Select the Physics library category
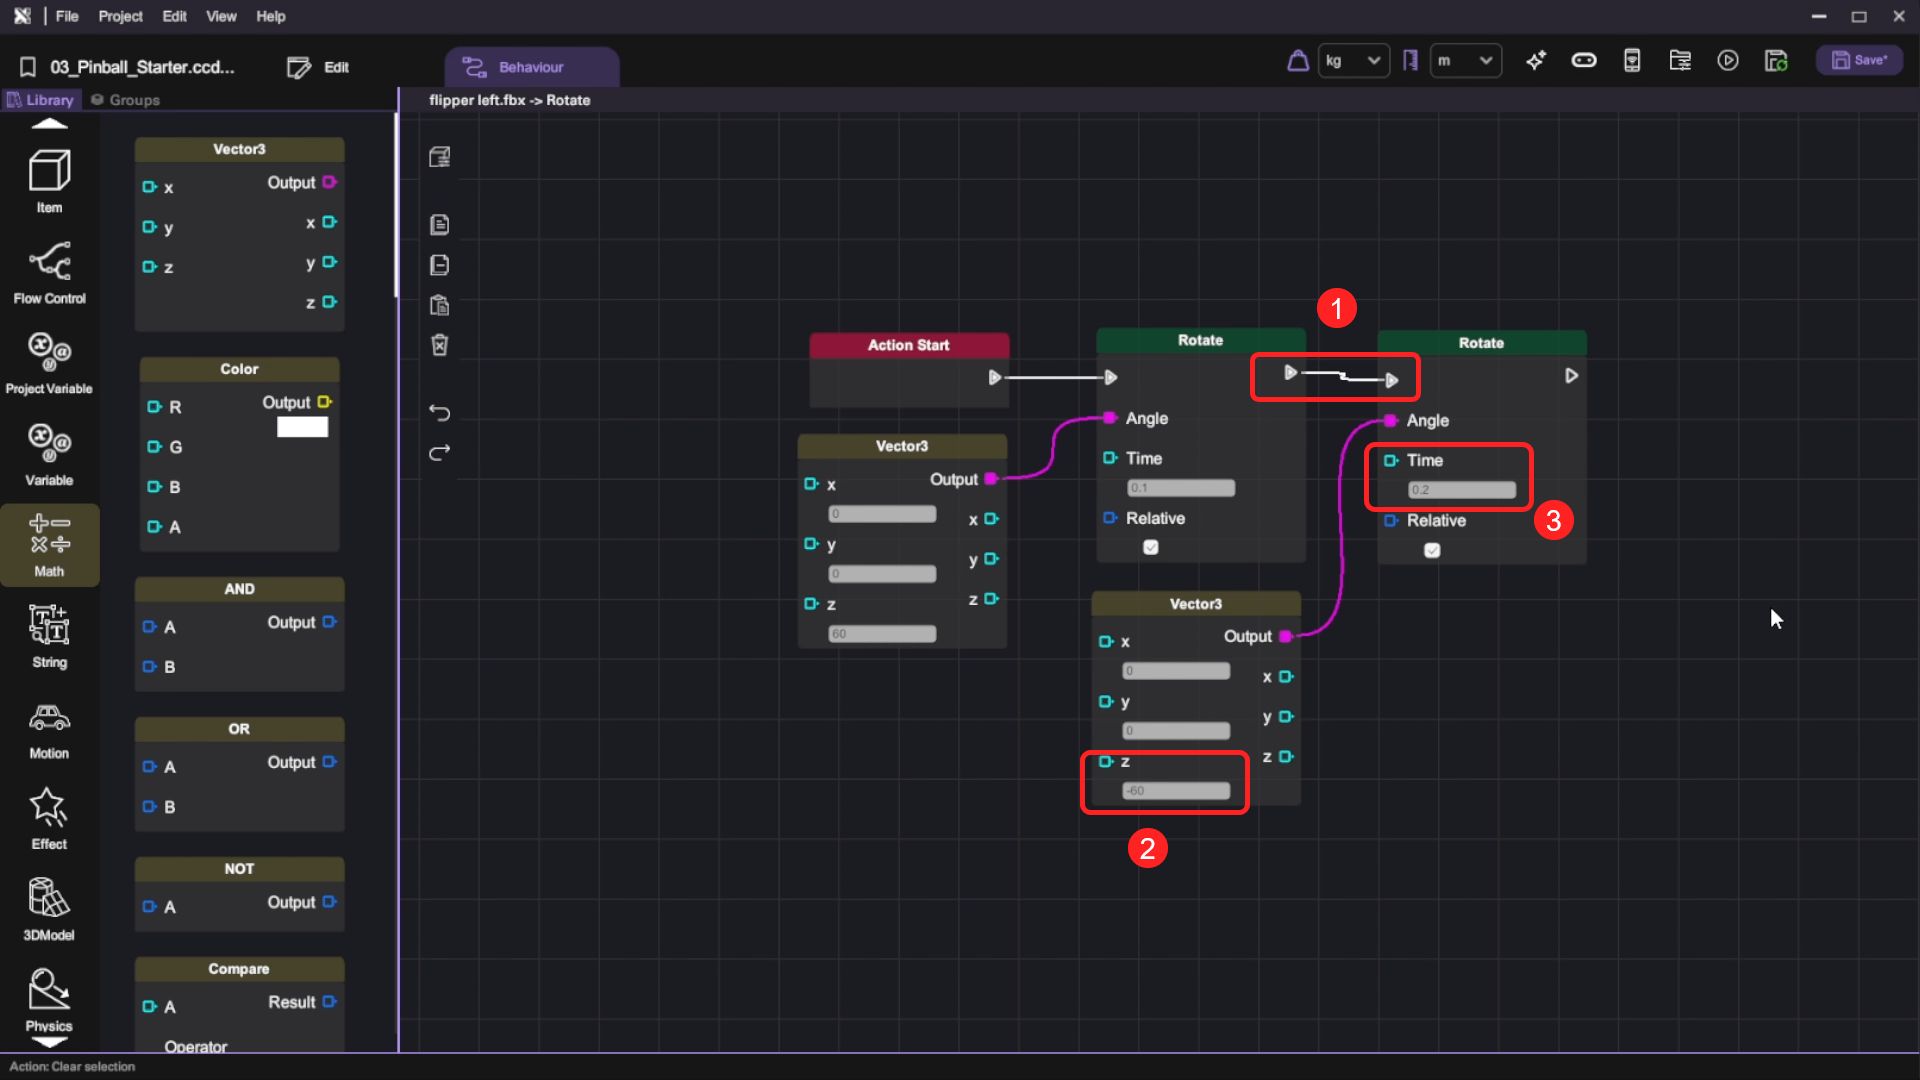1920x1080 pixels. (49, 999)
